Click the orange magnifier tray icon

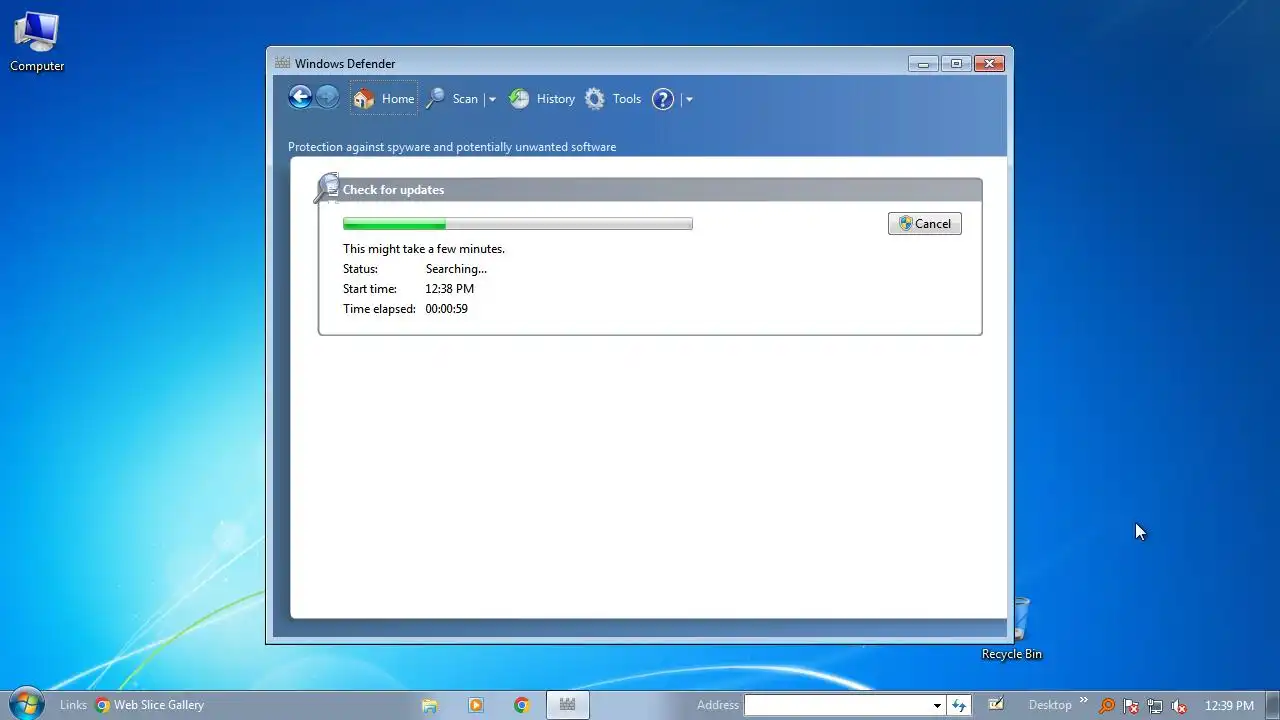1107,706
